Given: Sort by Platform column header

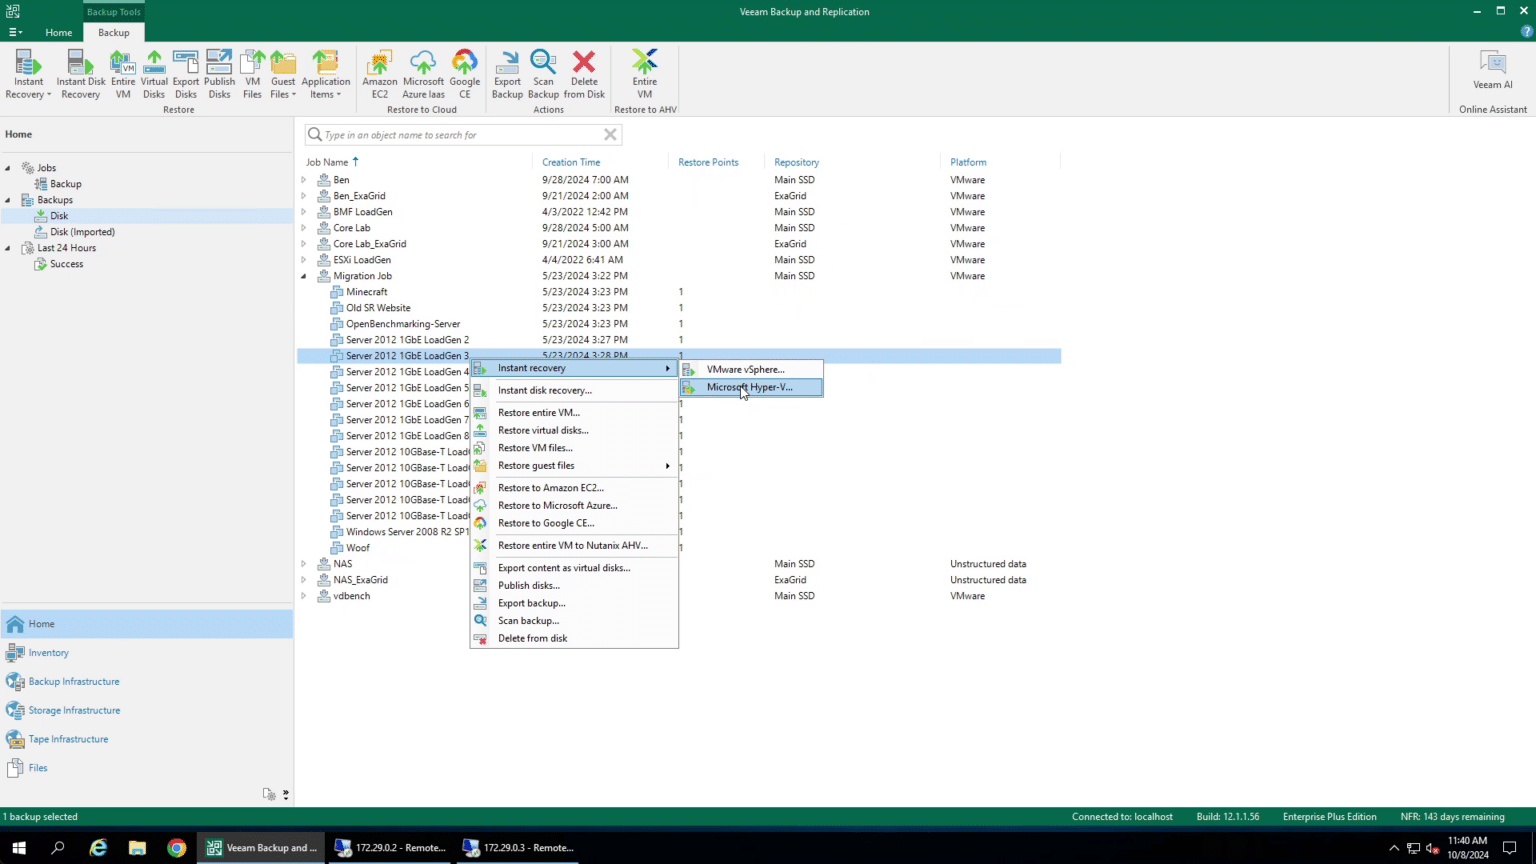Looking at the screenshot, I should pos(968,162).
